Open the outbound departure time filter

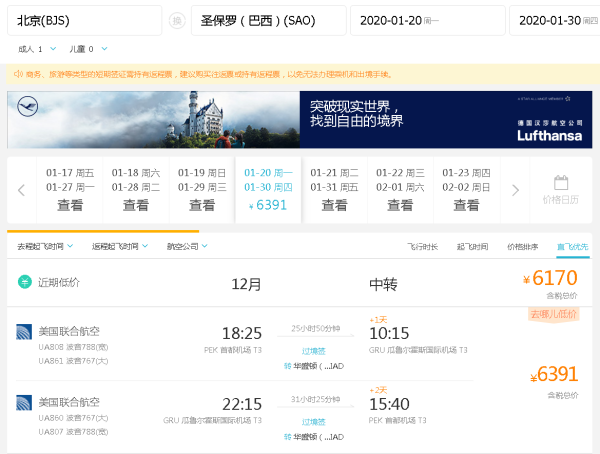tap(45, 246)
